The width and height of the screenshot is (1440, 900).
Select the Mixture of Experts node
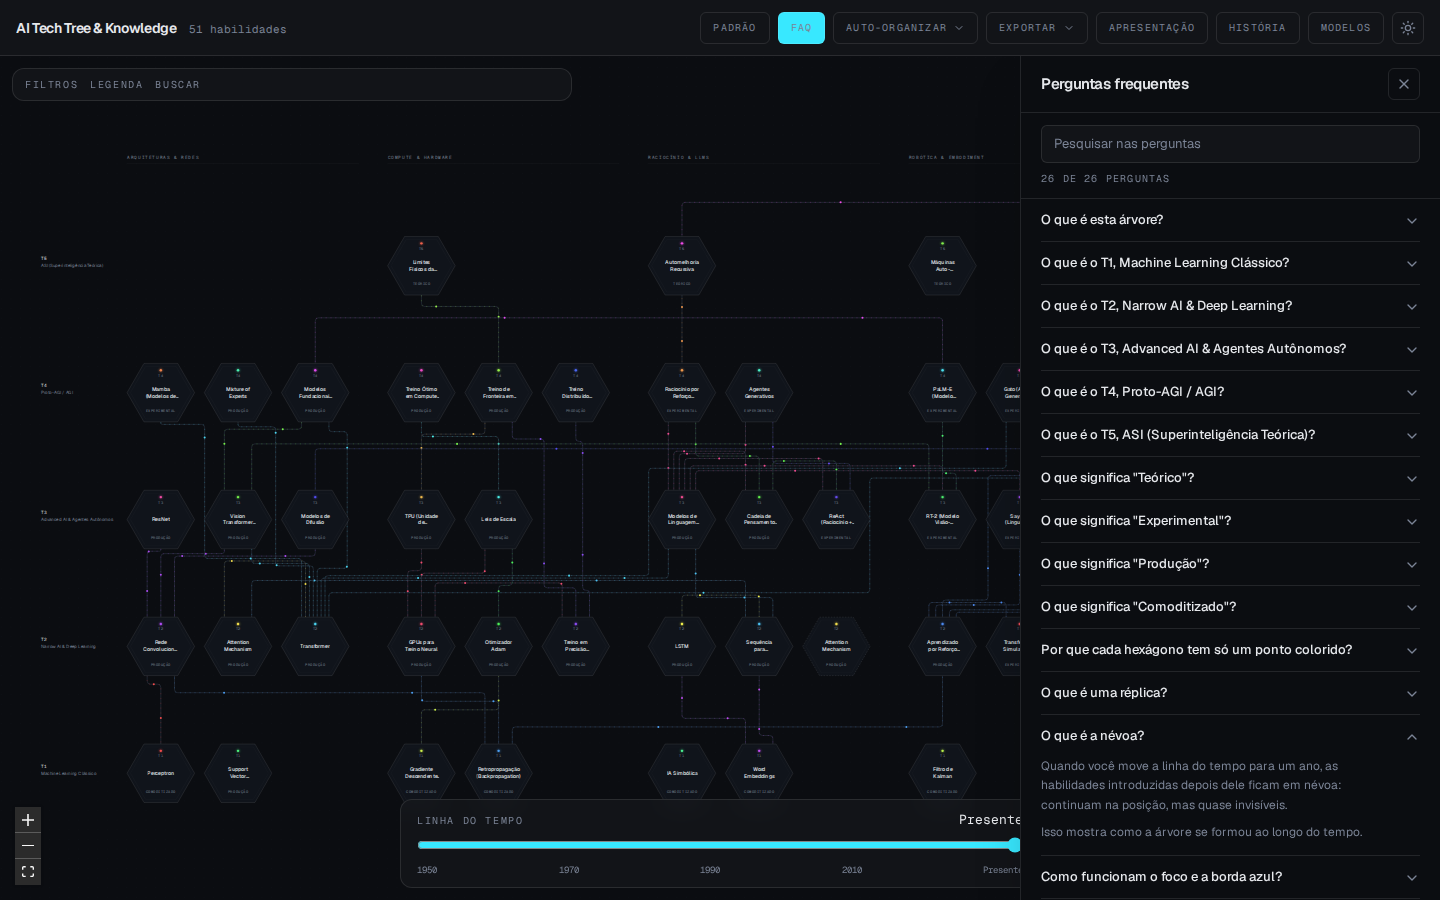238,393
